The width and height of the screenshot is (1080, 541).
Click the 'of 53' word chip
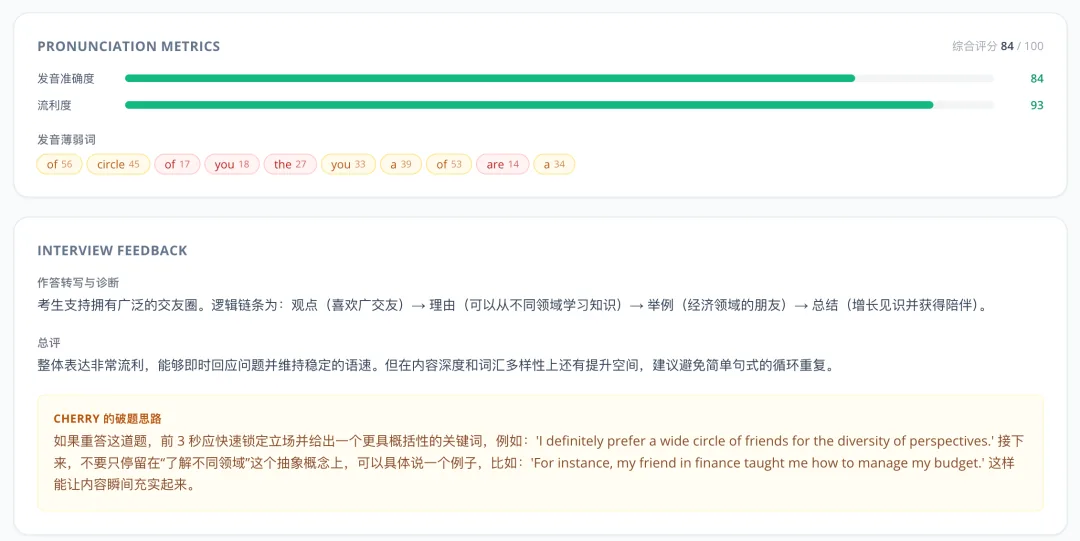tap(449, 164)
